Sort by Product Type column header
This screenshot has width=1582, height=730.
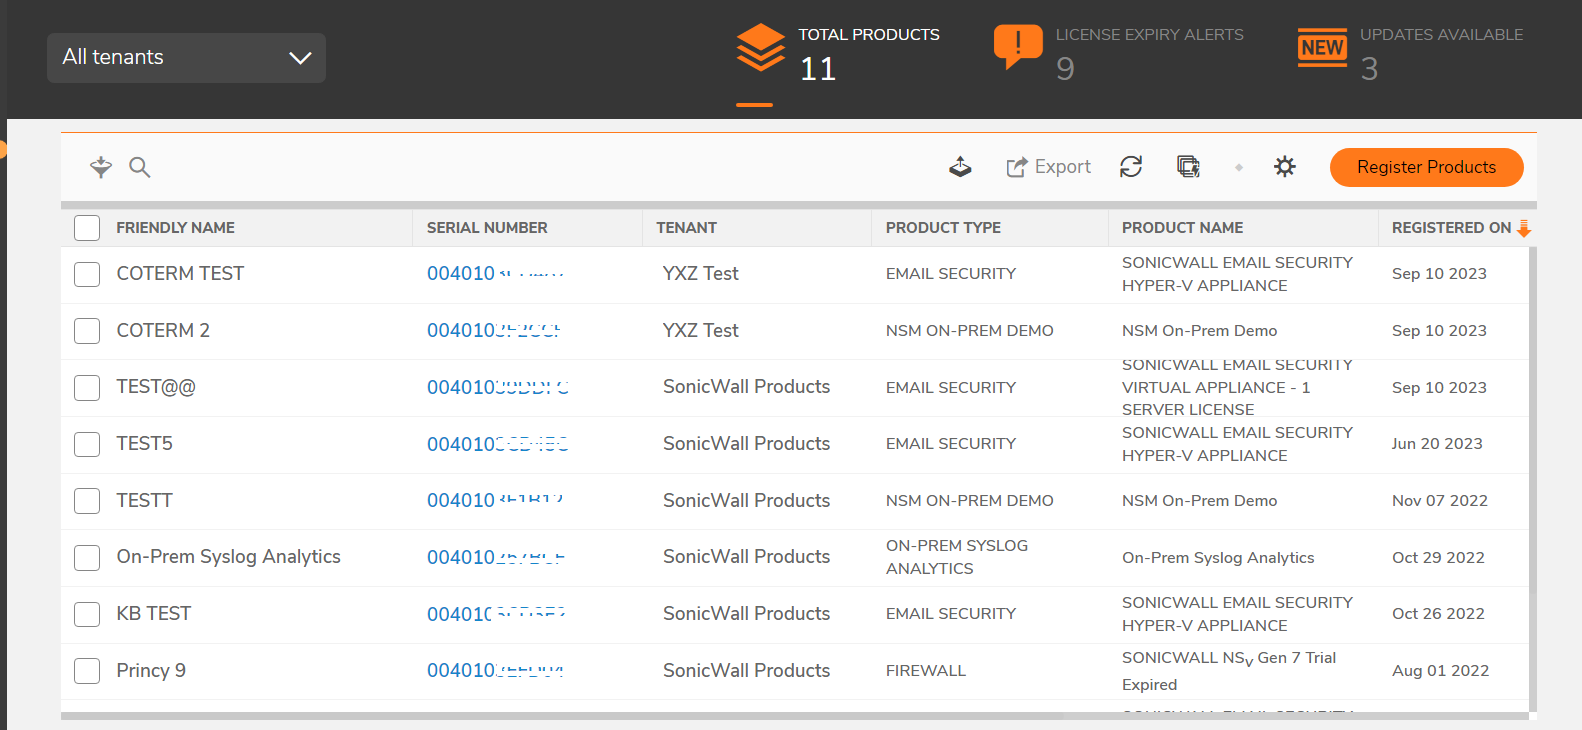point(943,228)
